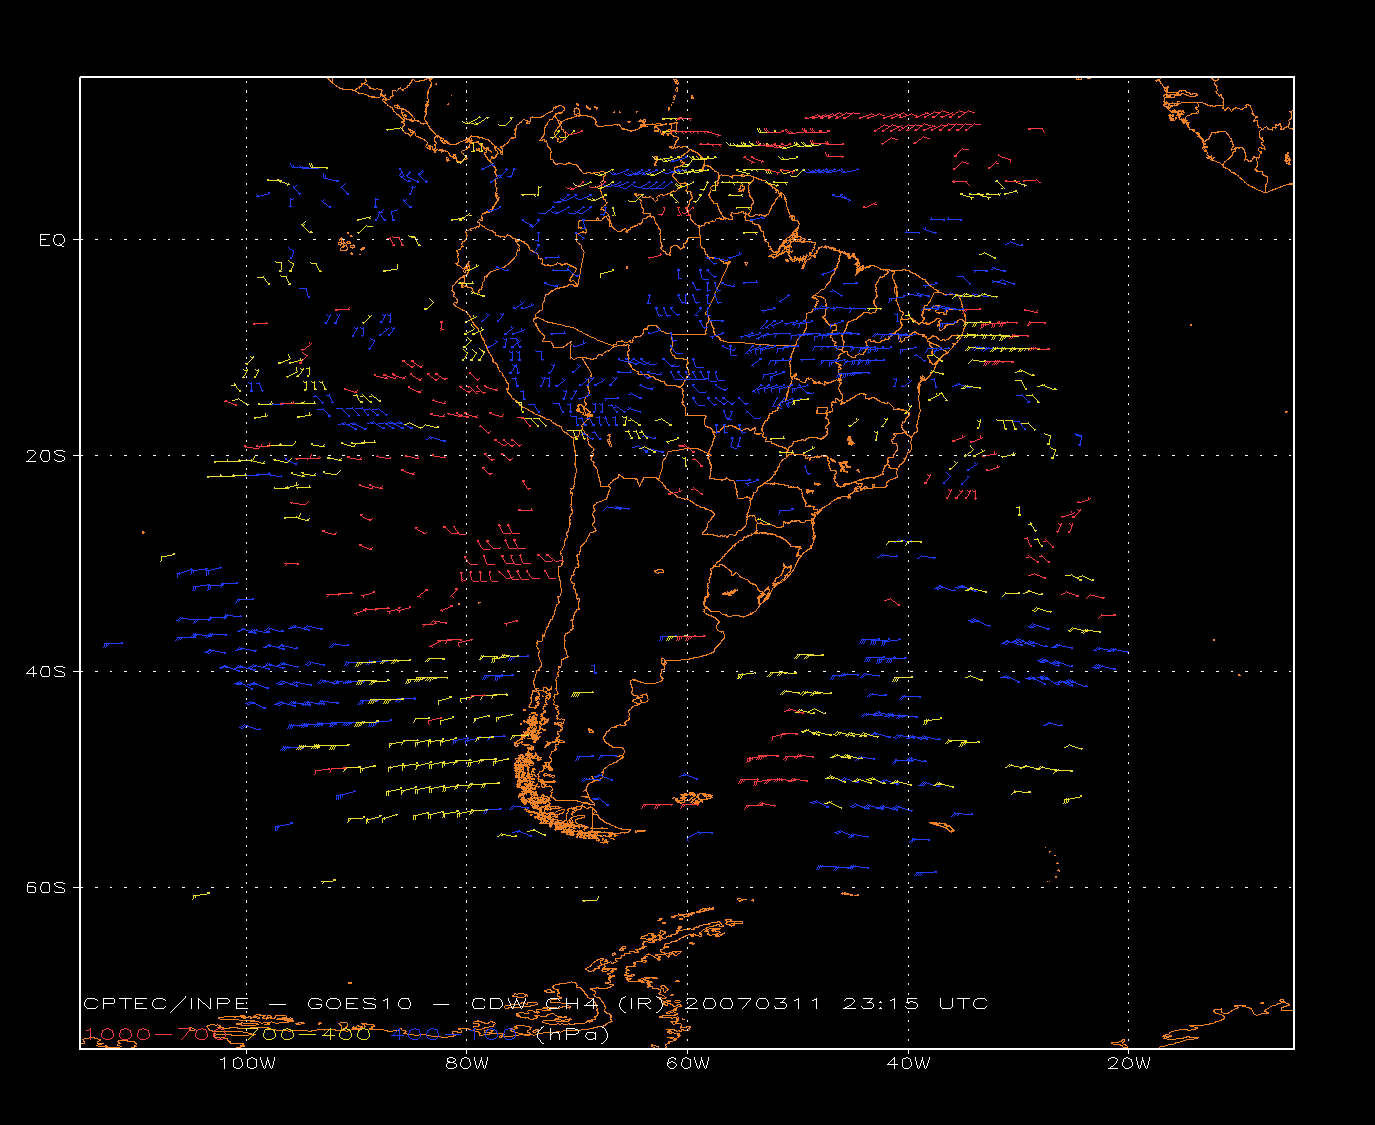Viewport: 1375px width, 1125px height.
Task: Click the EQ latitude axis label
Action: (52, 240)
